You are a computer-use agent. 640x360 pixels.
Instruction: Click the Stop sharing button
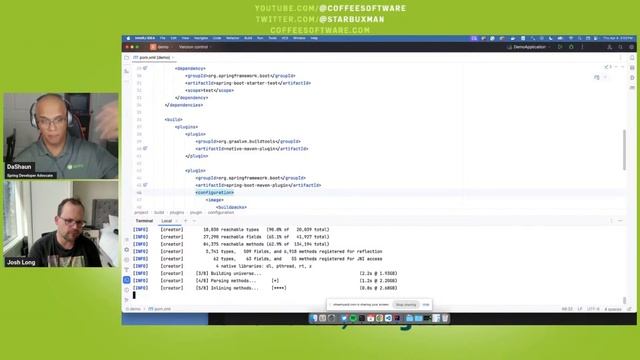[x=405, y=304]
